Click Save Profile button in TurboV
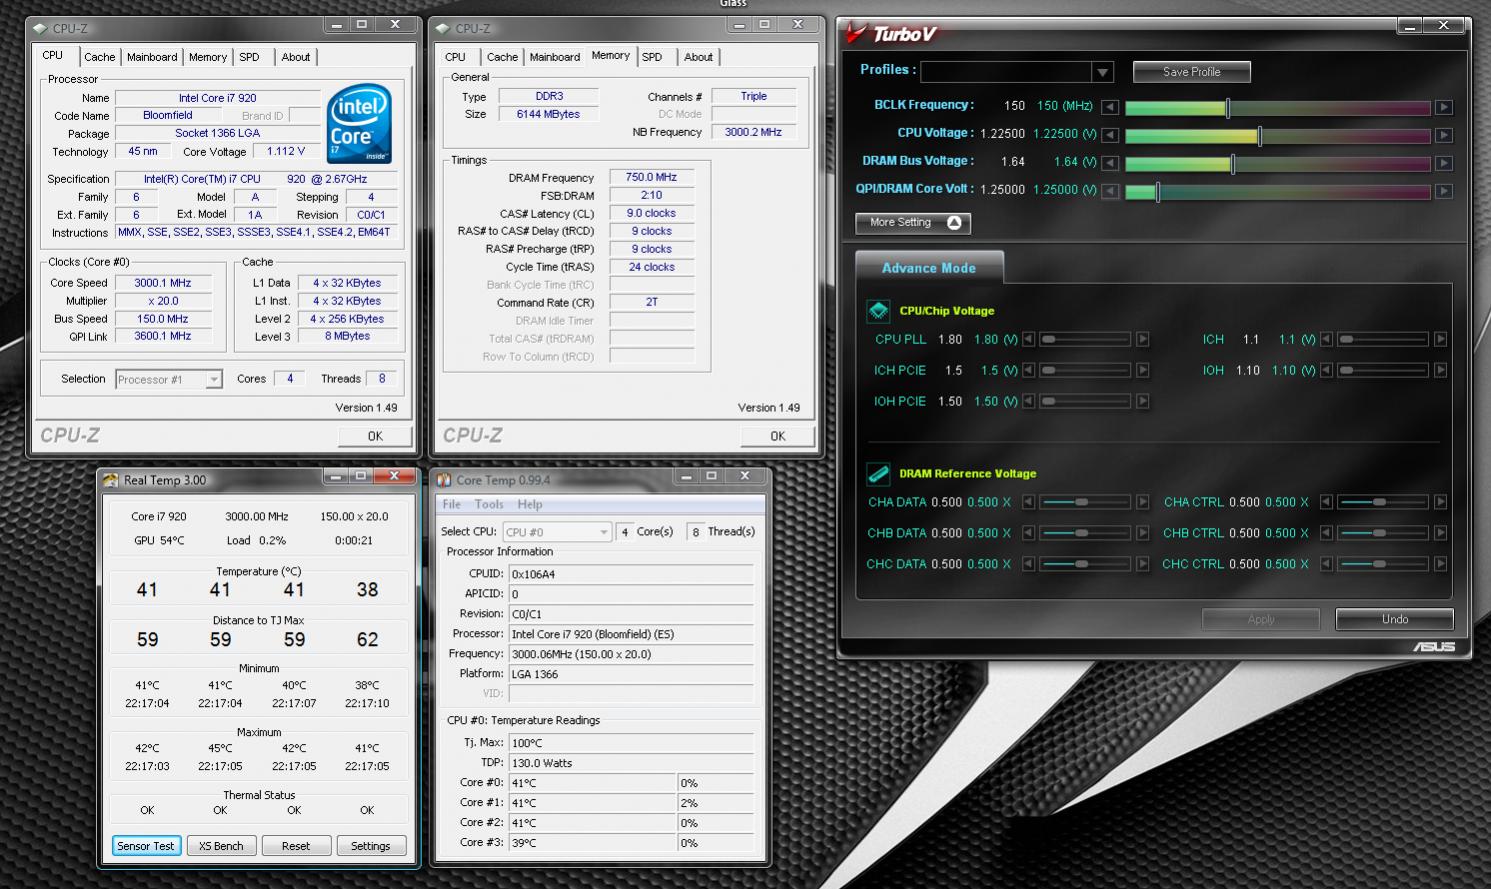The width and height of the screenshot is (1491, 889). tap(1191, 72)
